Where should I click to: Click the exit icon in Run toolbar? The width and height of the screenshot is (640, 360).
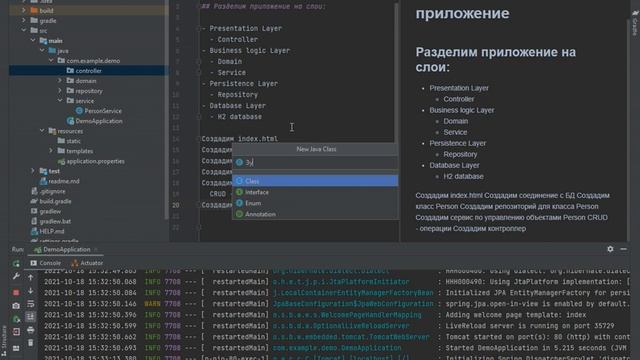click(x=16, y=332)
